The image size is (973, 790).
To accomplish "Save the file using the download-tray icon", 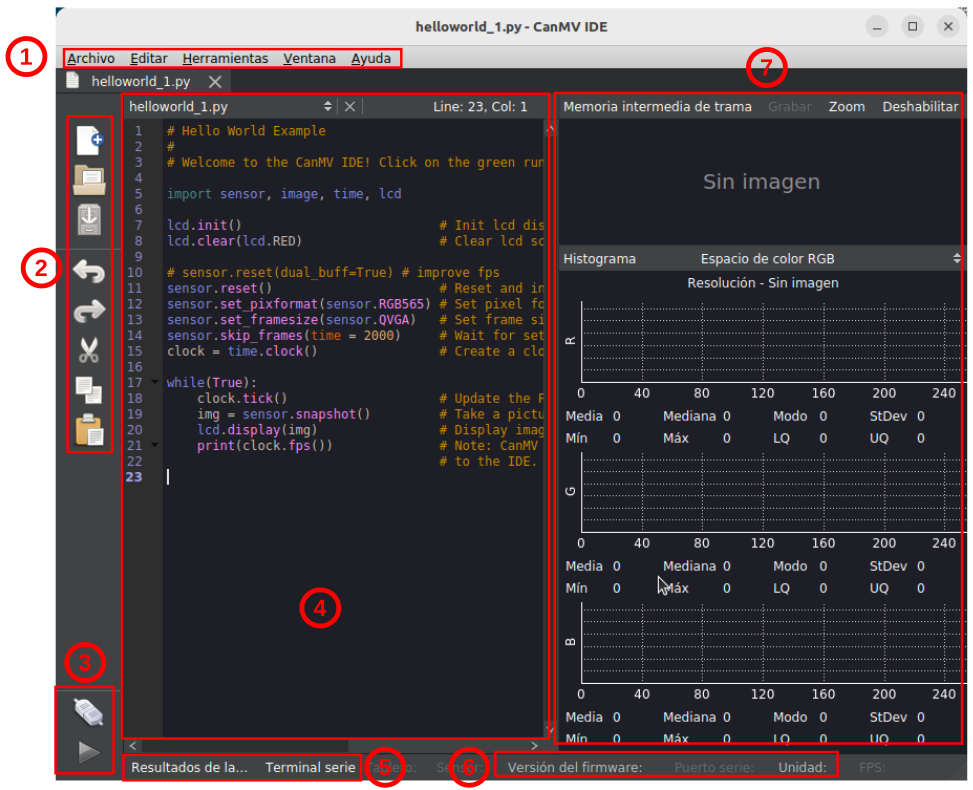I will pos(89,220).
